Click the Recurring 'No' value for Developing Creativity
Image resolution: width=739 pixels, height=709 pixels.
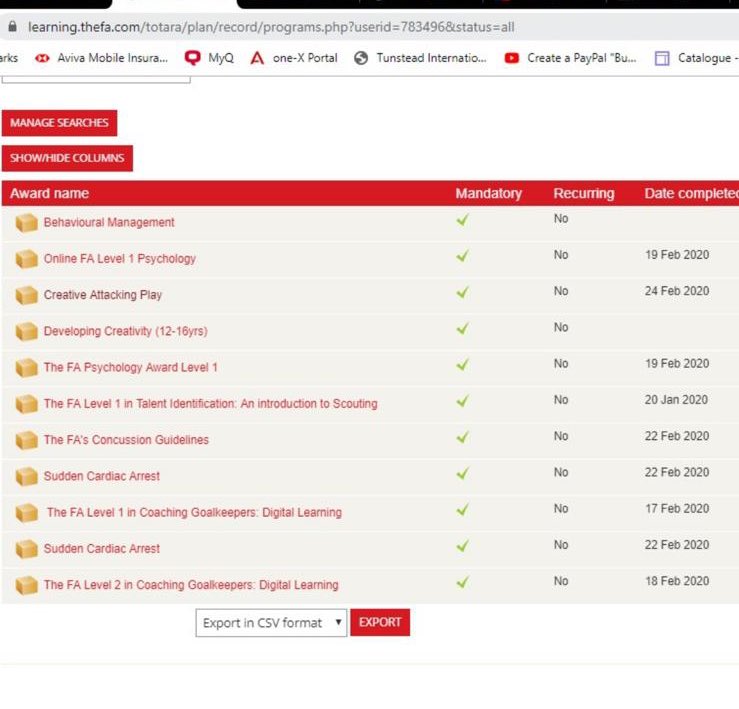click(561, 328)
